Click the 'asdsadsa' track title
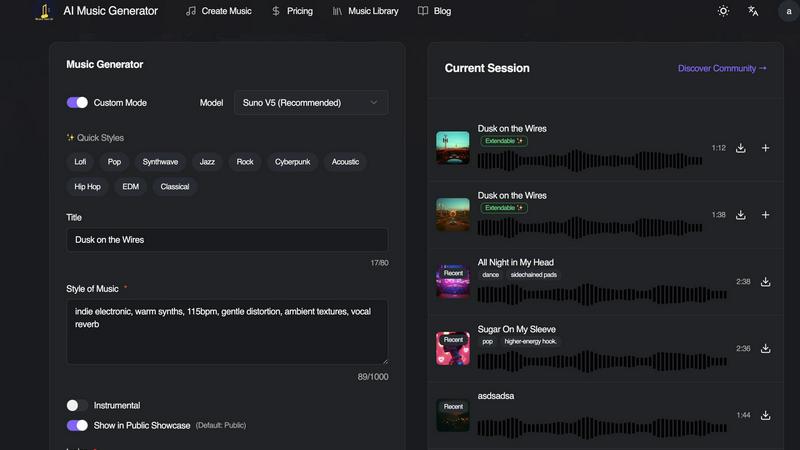 [x=496, y=396]
